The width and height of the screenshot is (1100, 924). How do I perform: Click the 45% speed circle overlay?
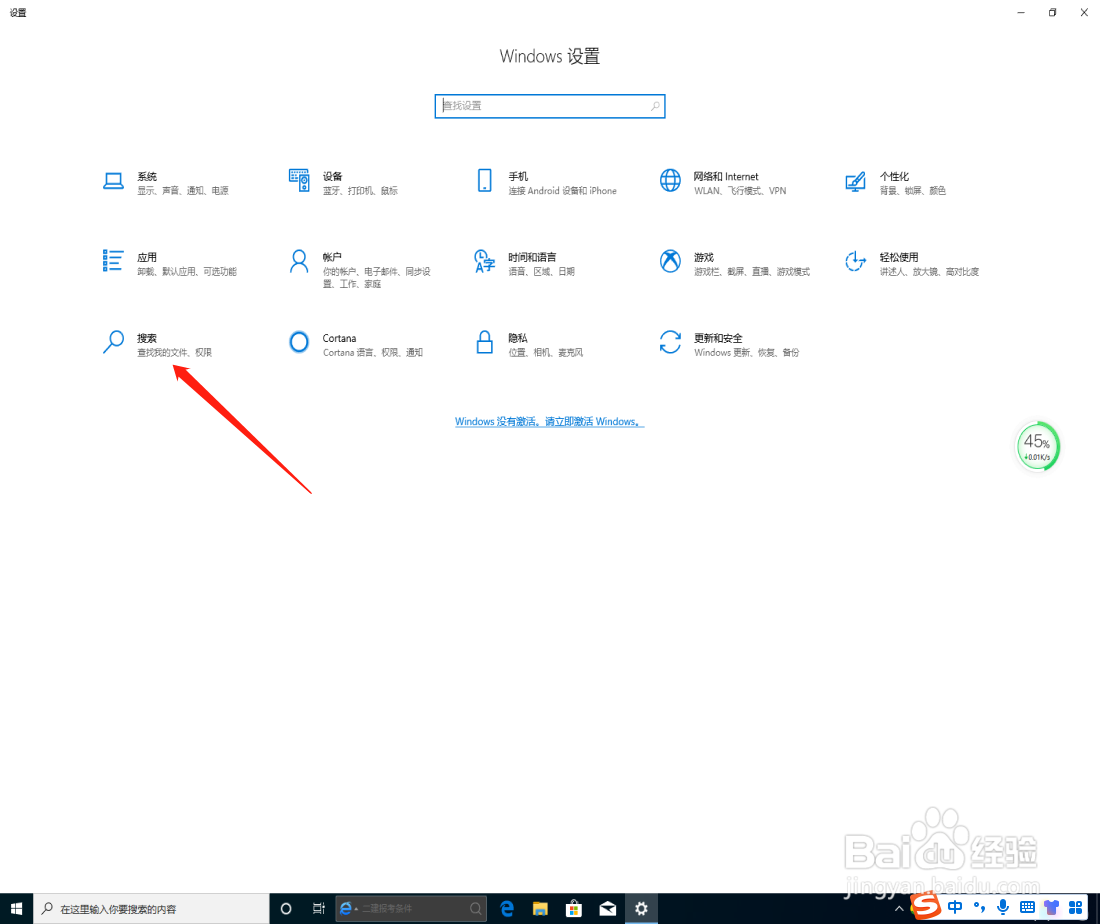[x=1037, y=446]
